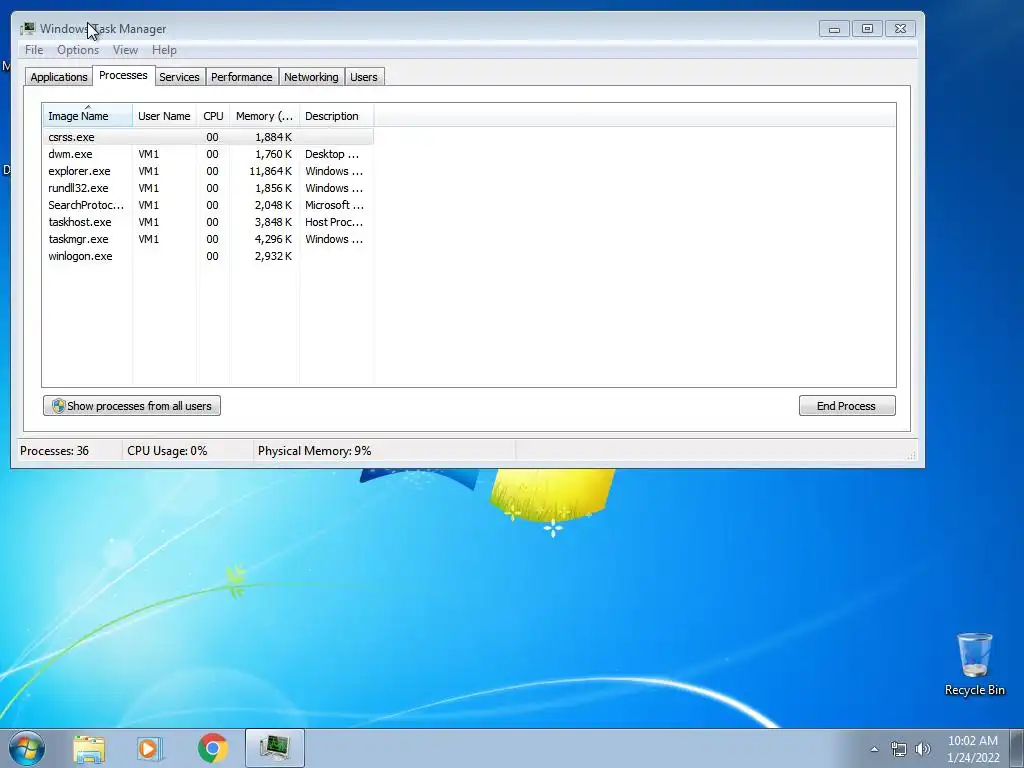Open the Recycle Bin desktop icon

point(974,664)
